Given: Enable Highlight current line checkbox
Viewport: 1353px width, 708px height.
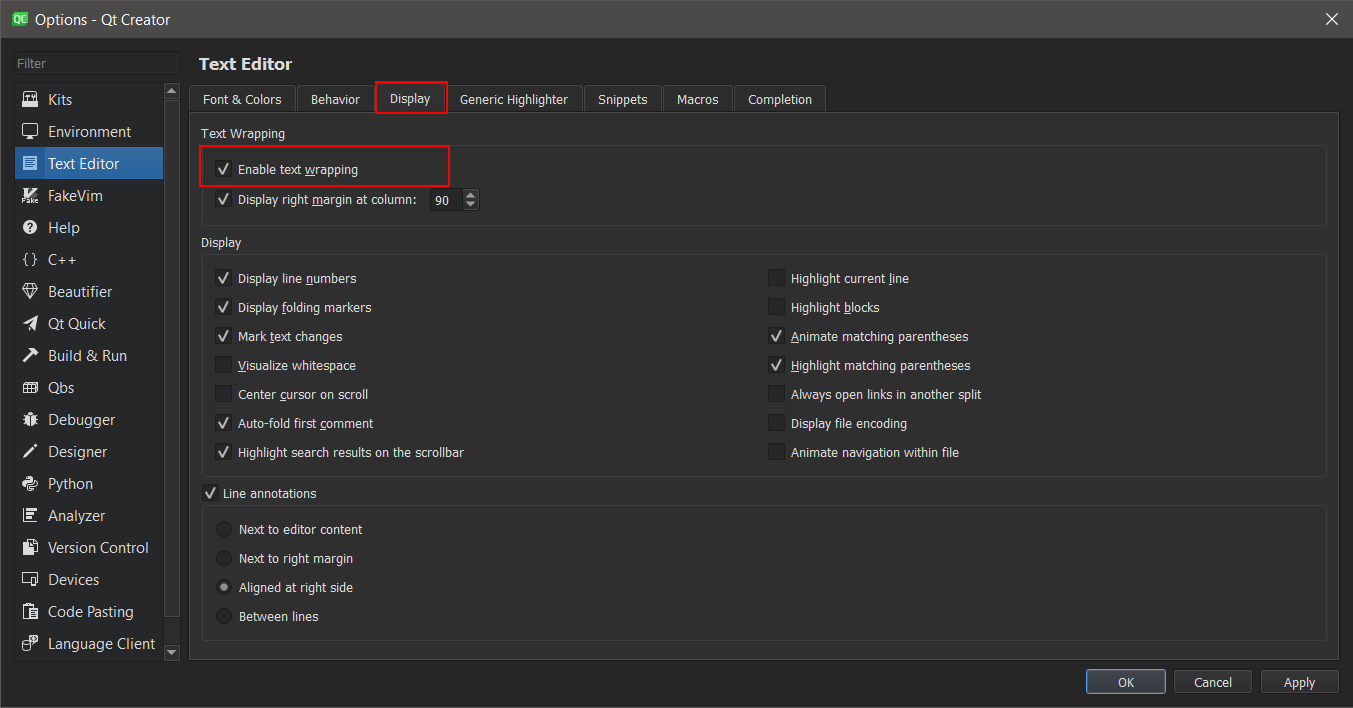Looking at the screenshot, I should coord(777,279).
